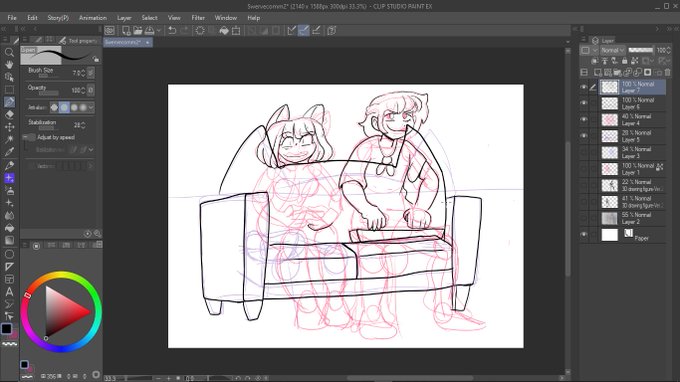Click Brush Size stepper arrows

(x=83, y=73)
